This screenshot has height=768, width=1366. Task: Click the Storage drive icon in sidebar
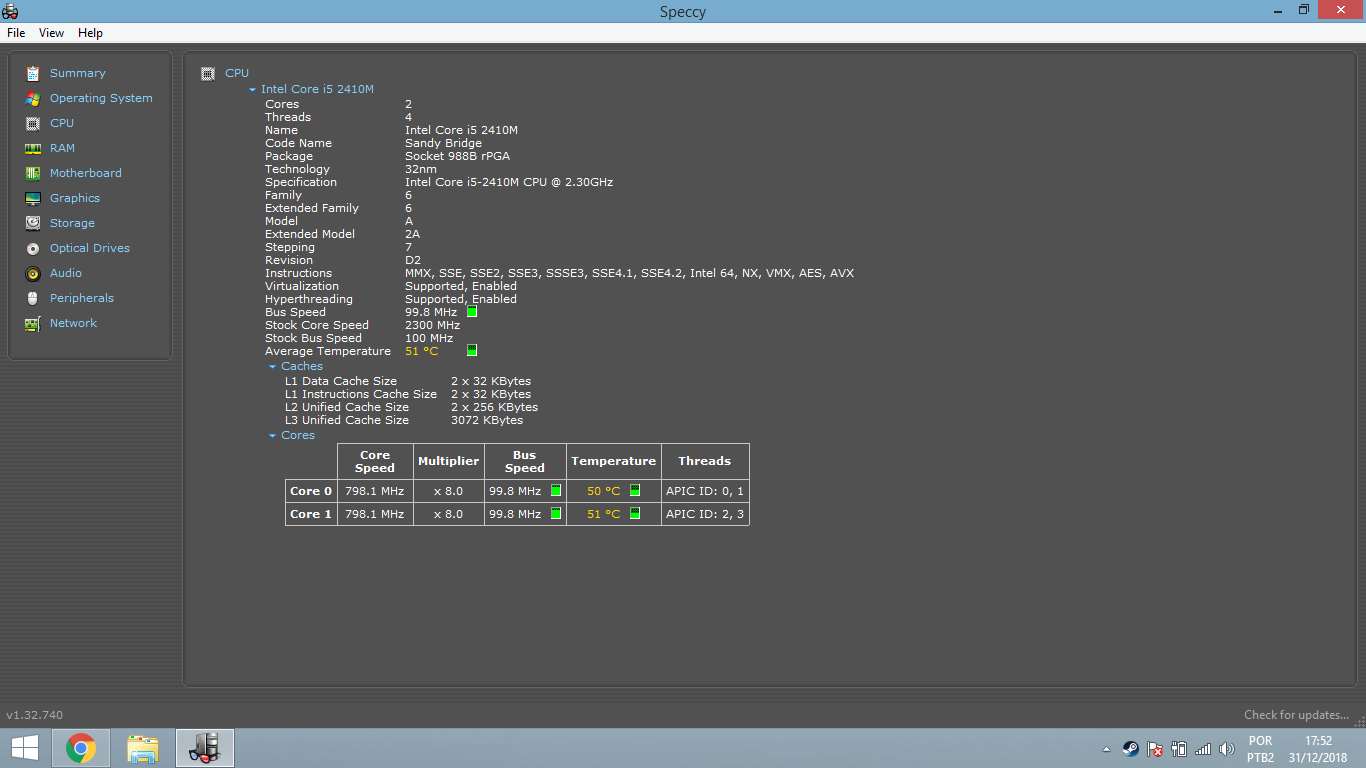click(x=33, y=223)
